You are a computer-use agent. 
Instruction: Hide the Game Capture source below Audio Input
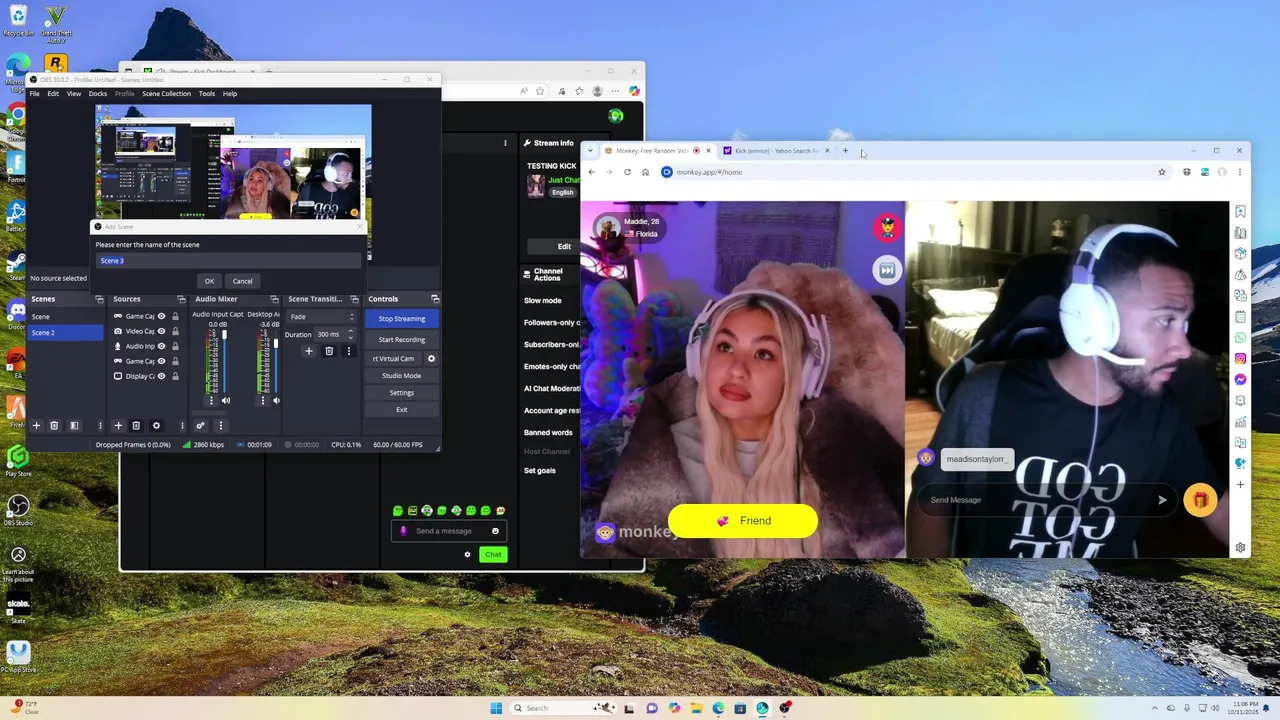tap(161, 361)
